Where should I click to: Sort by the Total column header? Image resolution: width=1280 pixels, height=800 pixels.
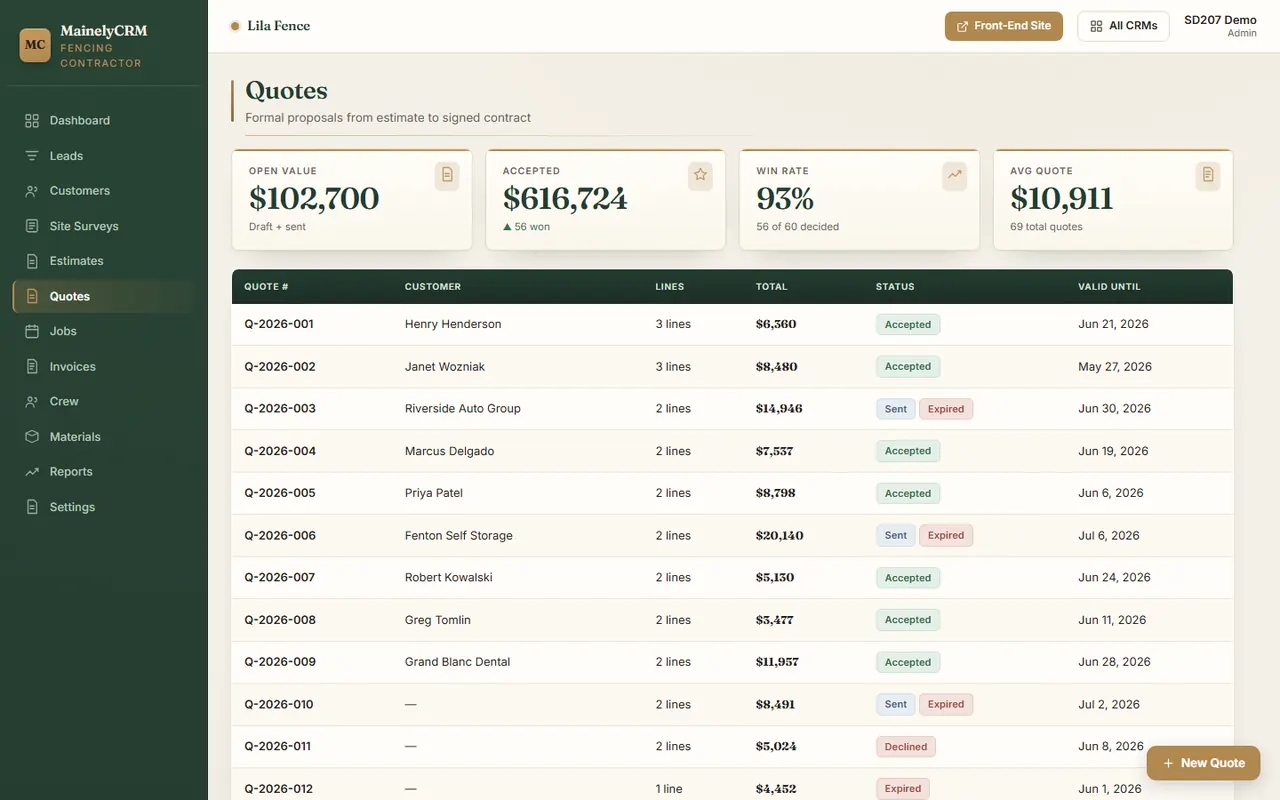click(772, 287)
